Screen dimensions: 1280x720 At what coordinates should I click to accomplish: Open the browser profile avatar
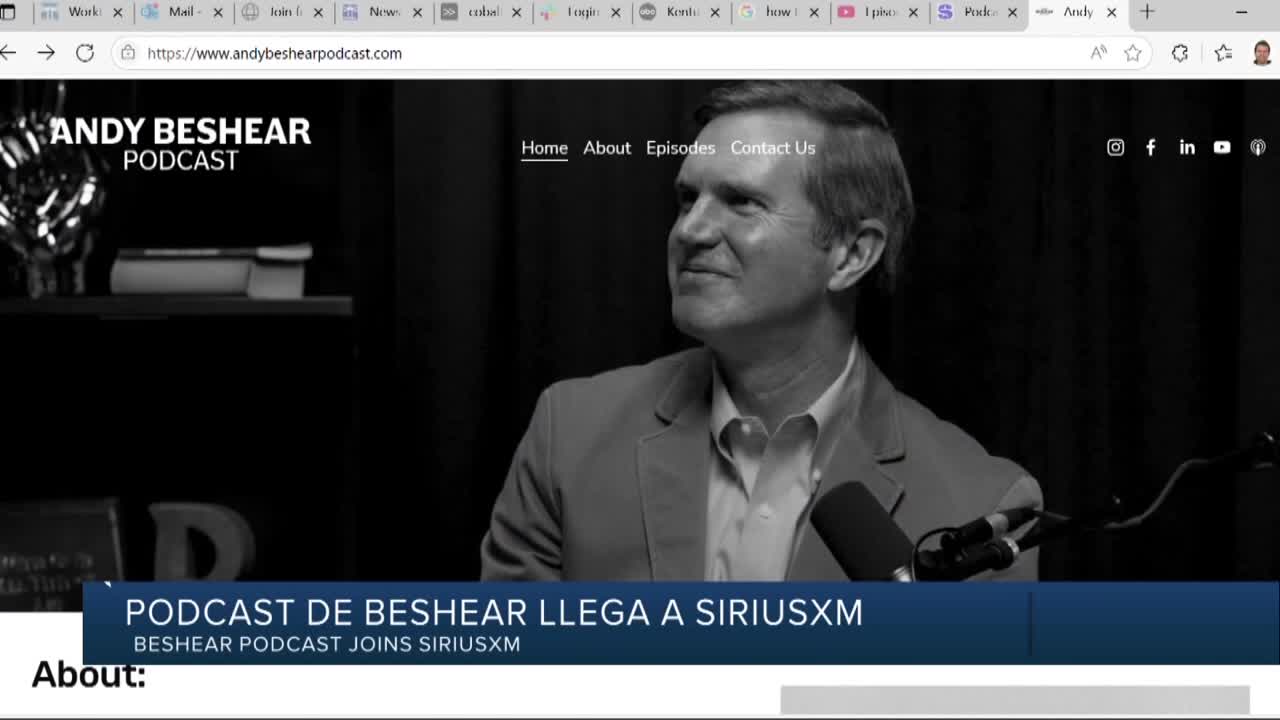coord(1262,53)
